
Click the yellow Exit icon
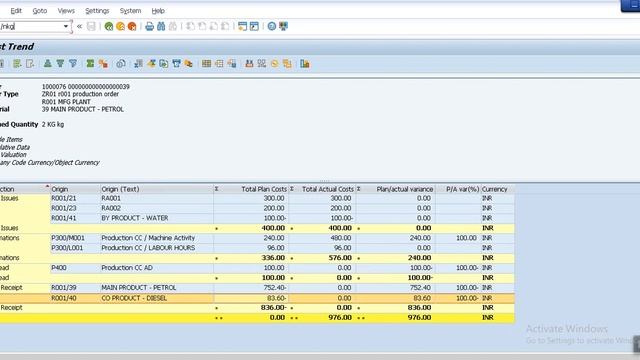[x=120, y=27]
